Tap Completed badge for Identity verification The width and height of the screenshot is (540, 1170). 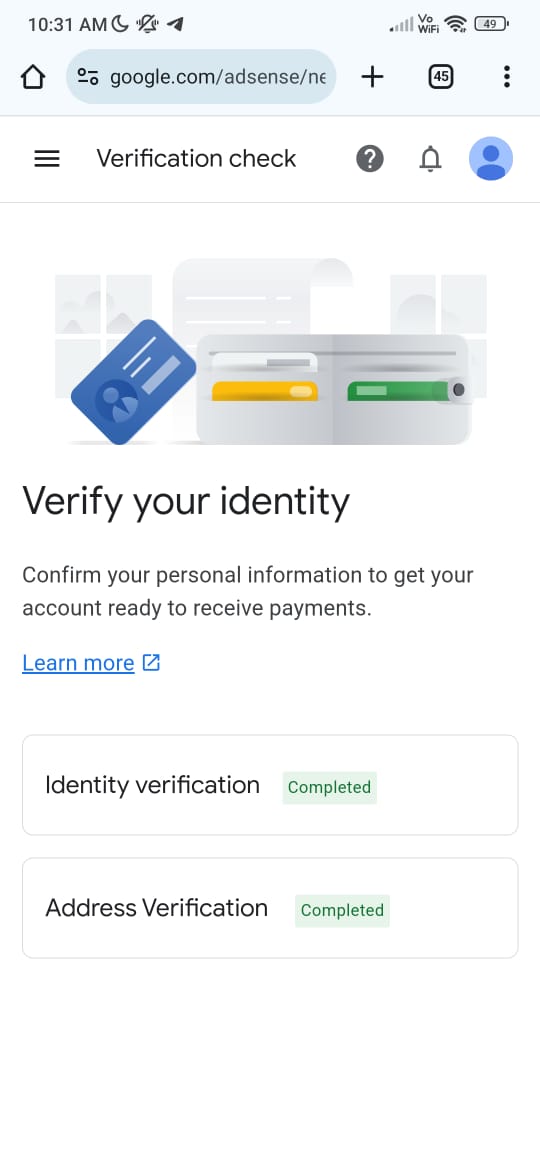click(330, 787)
